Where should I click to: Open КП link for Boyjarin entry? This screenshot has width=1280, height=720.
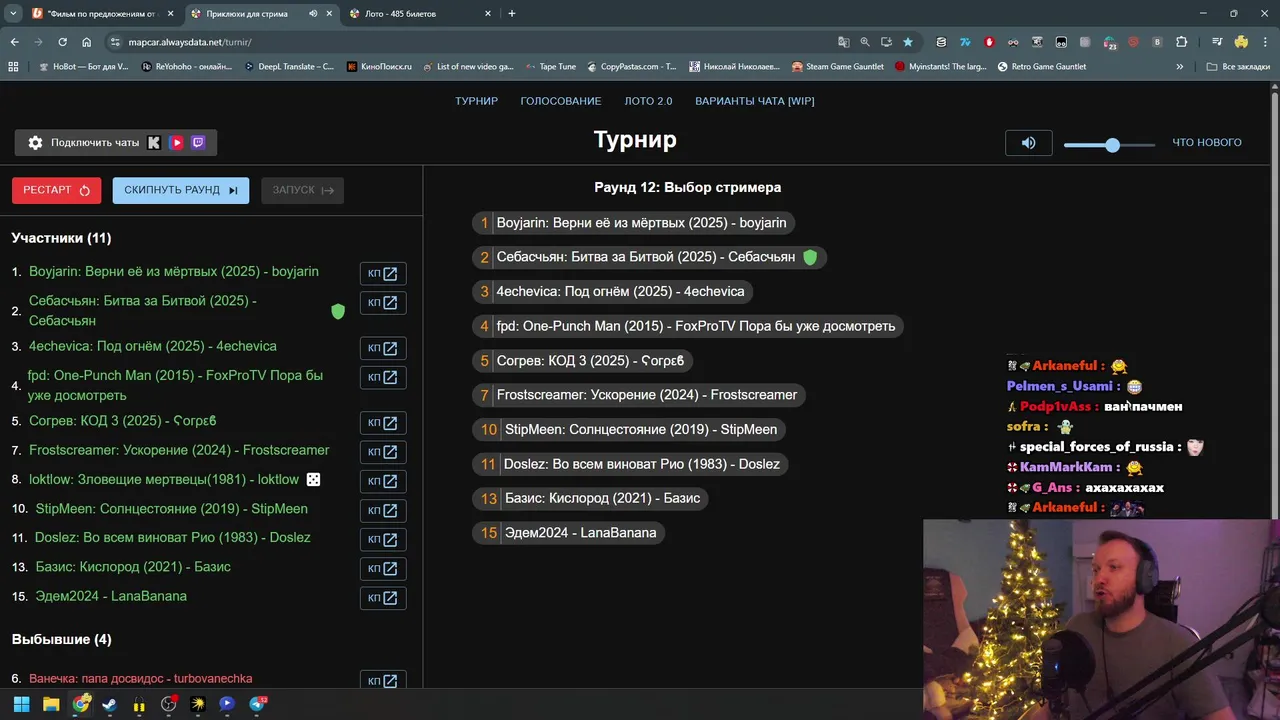click(x=383, y=273)
